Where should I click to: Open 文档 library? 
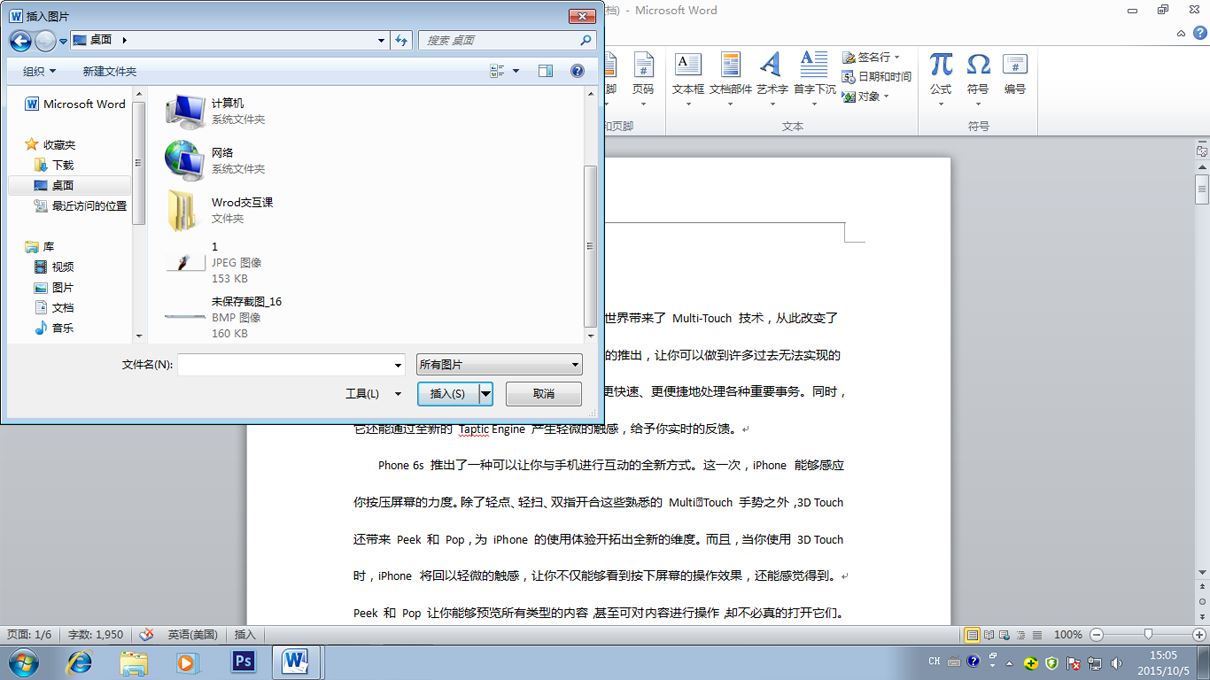[x=54, y=308]
